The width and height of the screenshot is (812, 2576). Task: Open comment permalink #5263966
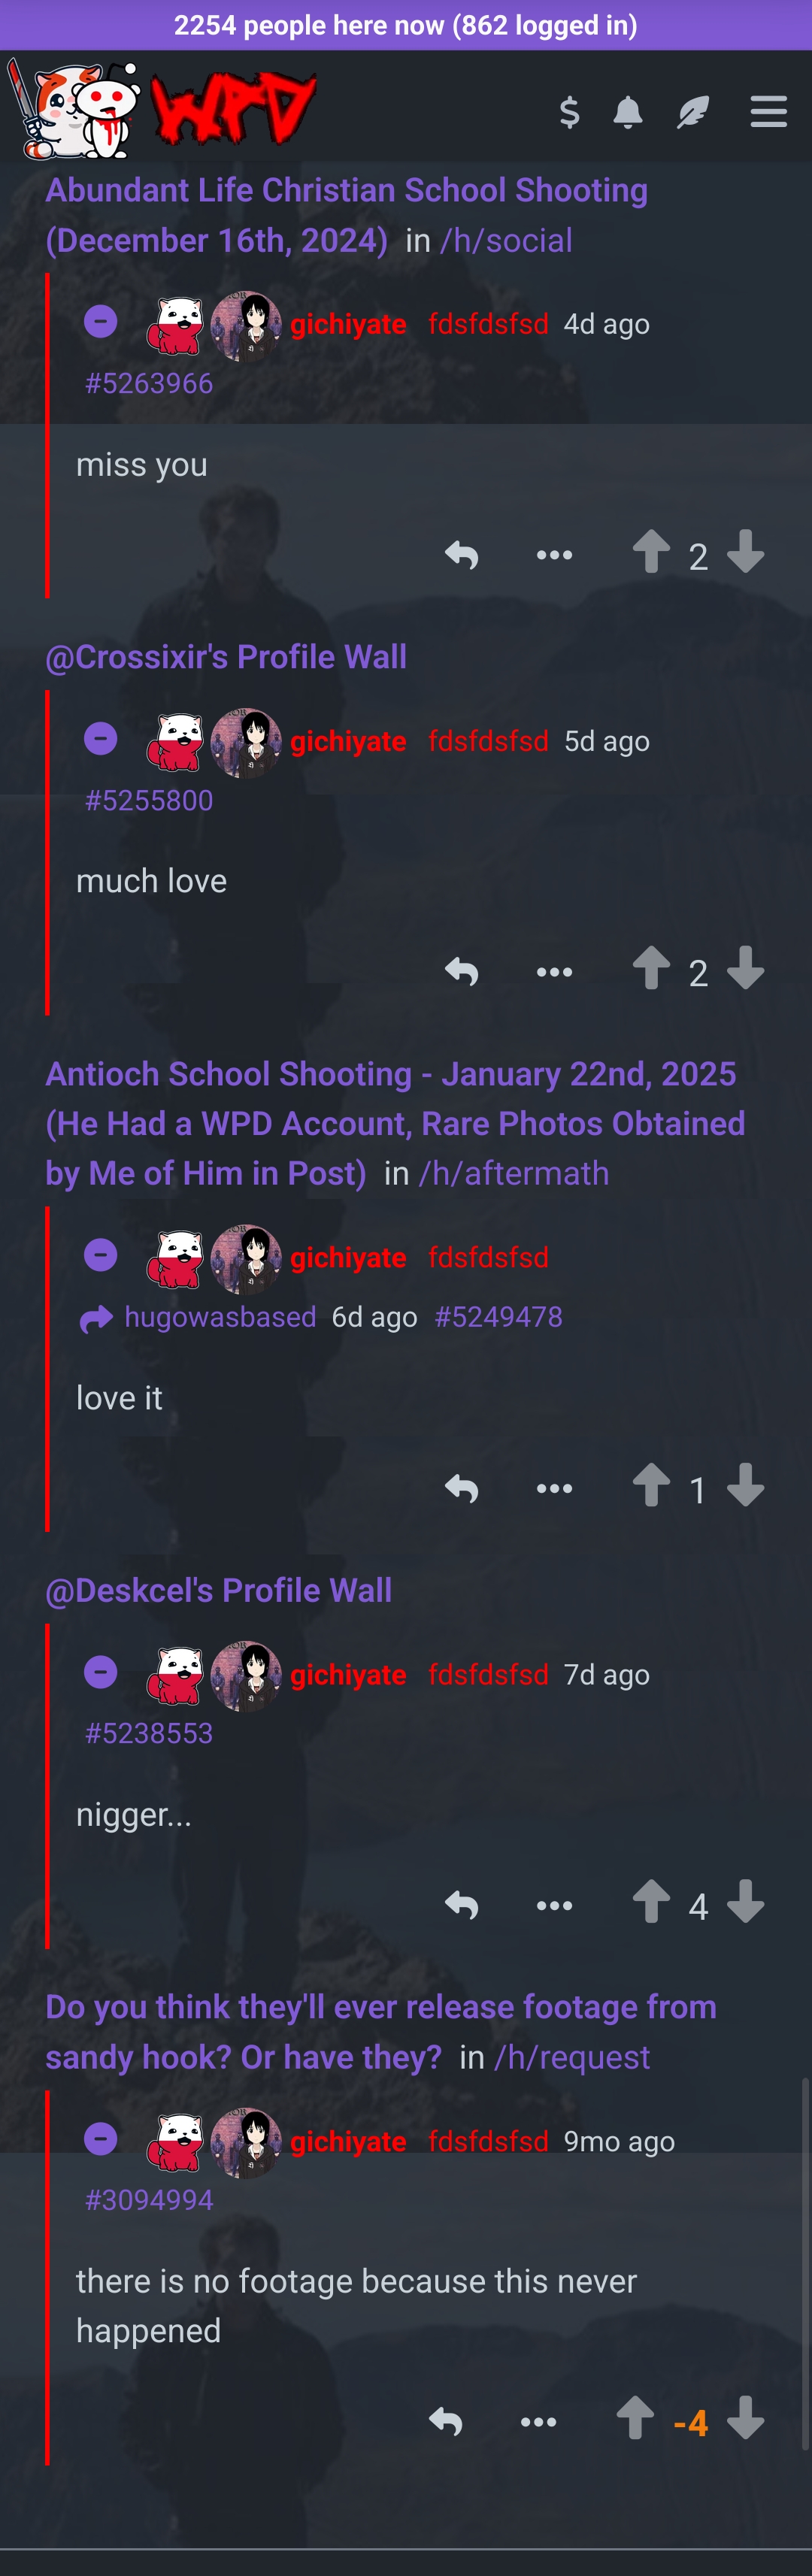149,383
